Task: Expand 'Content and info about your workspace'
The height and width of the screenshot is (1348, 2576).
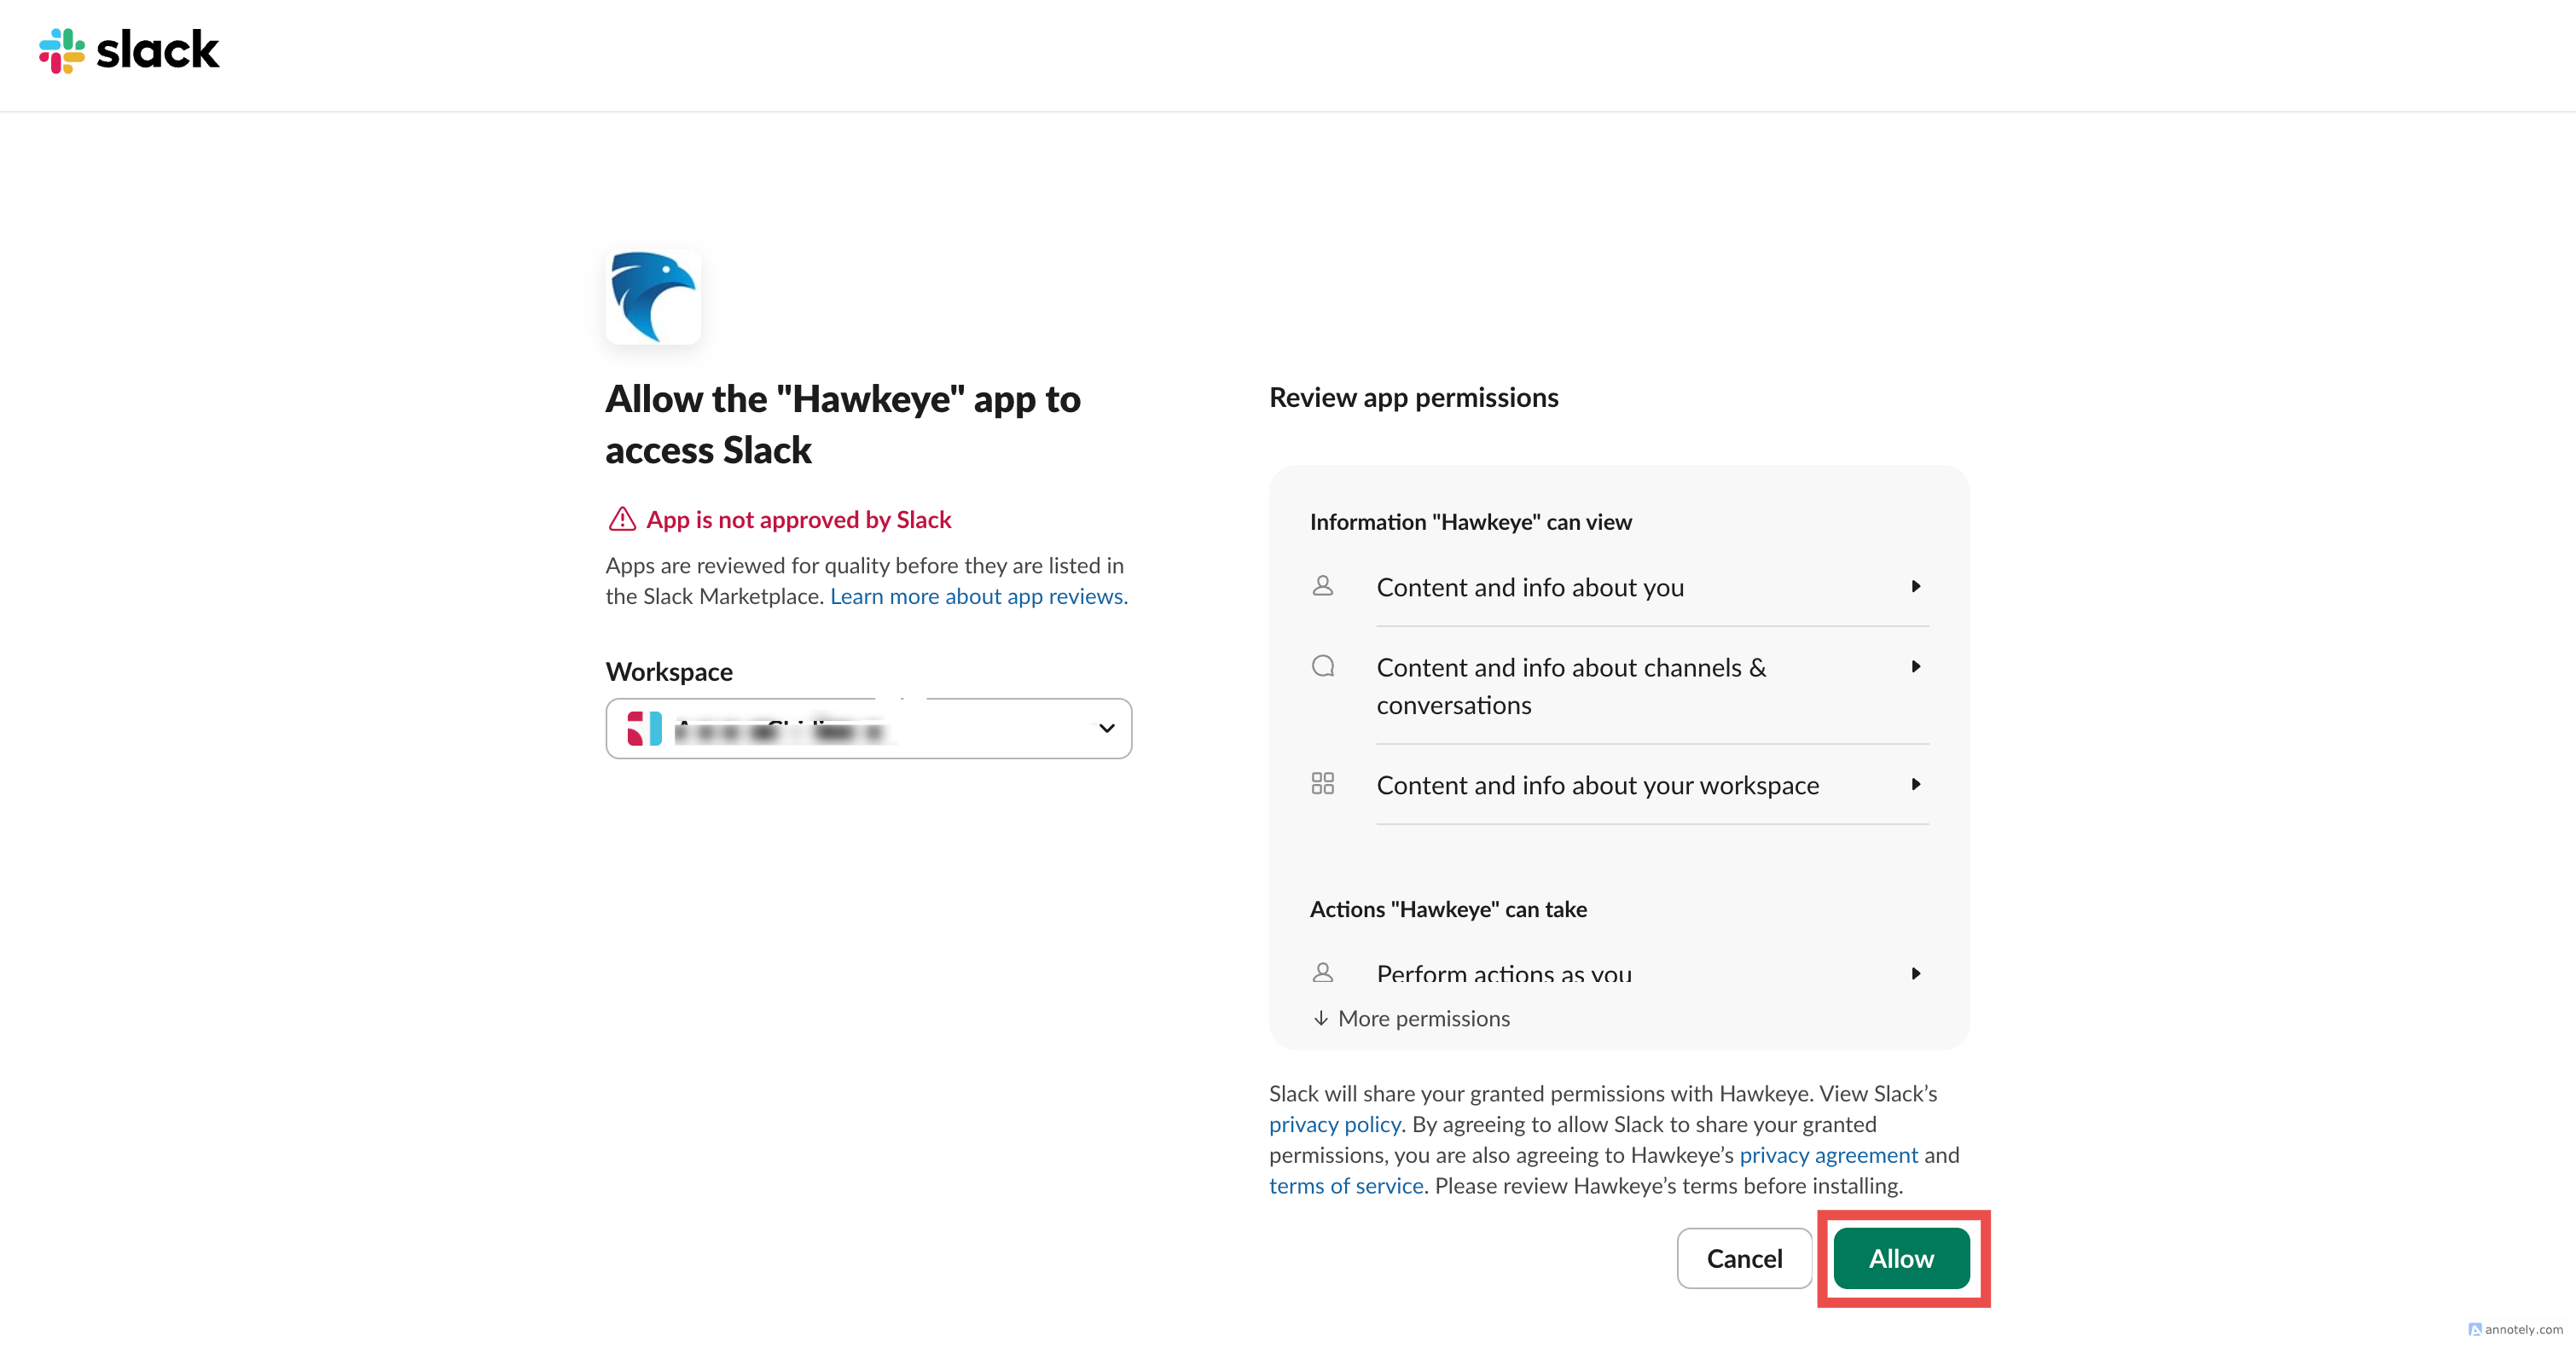Action: point(1916,785)
